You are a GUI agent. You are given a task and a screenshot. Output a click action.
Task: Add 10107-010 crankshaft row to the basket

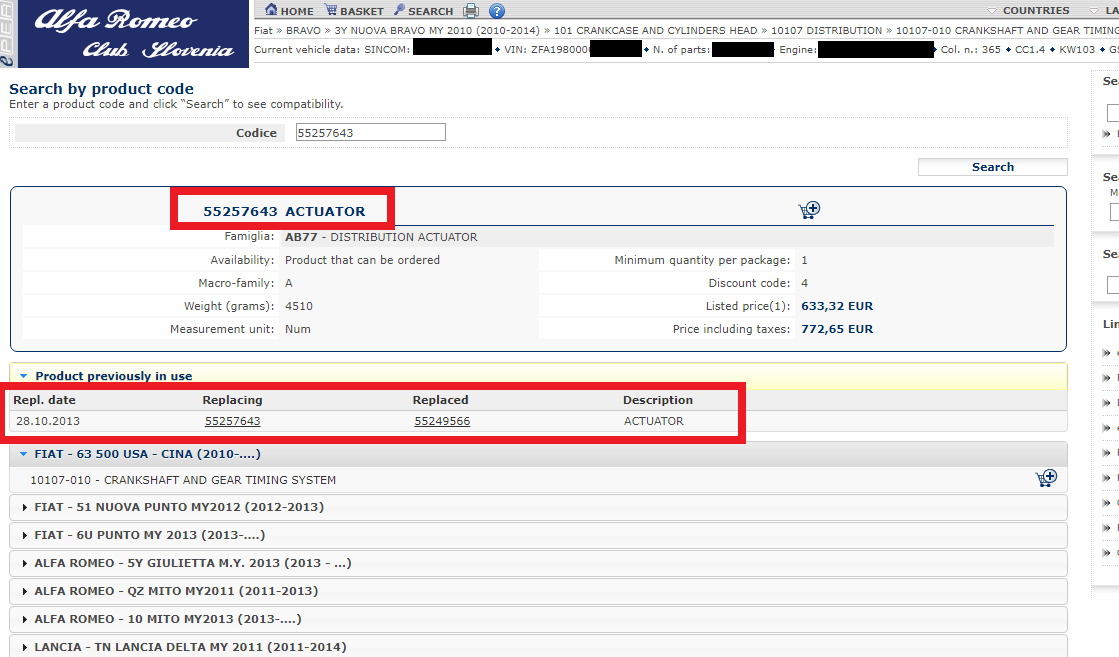[1046, 478]
